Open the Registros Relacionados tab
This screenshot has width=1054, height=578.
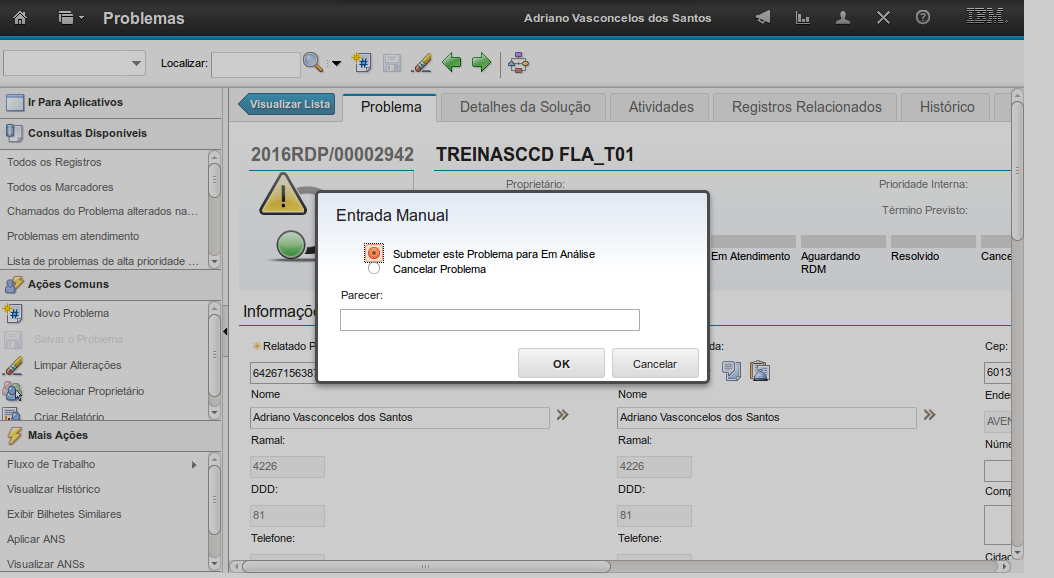pos(806,107)
